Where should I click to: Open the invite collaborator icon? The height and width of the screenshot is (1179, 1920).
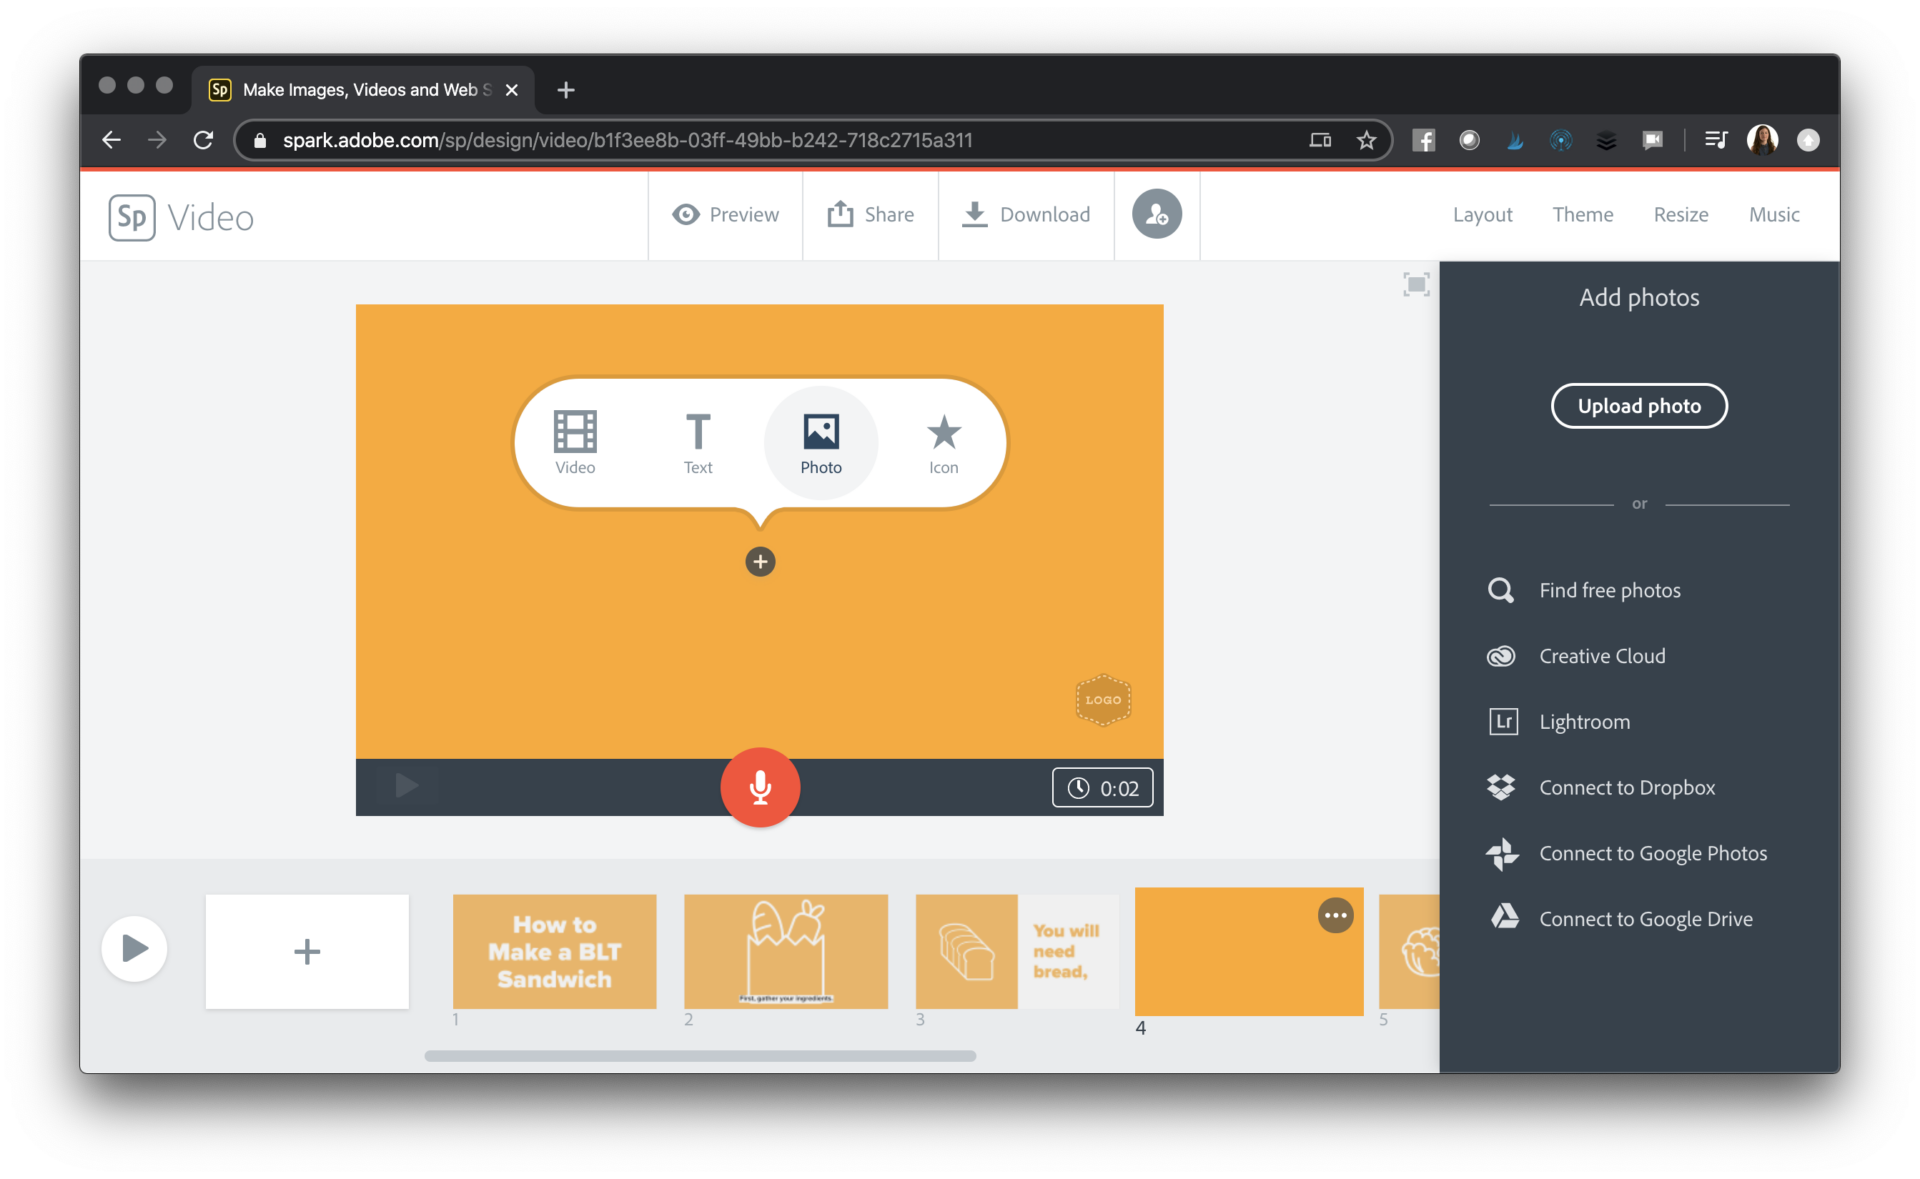(1156, 214)
